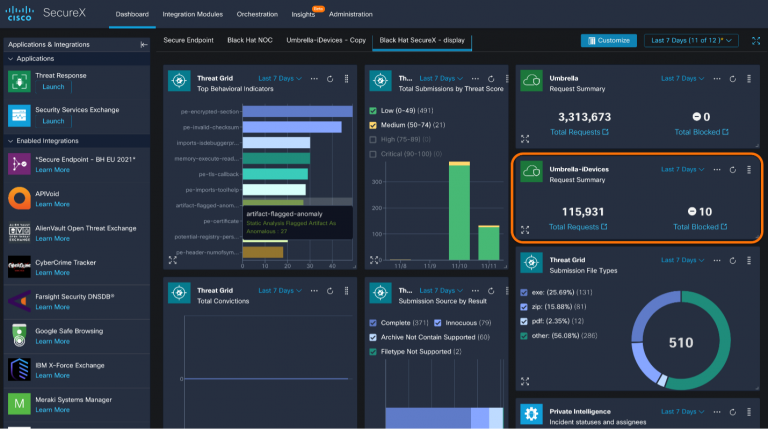Grab the Total Convictions tile drag handle
This screenshot has height=431, width=768.
click(347, 290)
